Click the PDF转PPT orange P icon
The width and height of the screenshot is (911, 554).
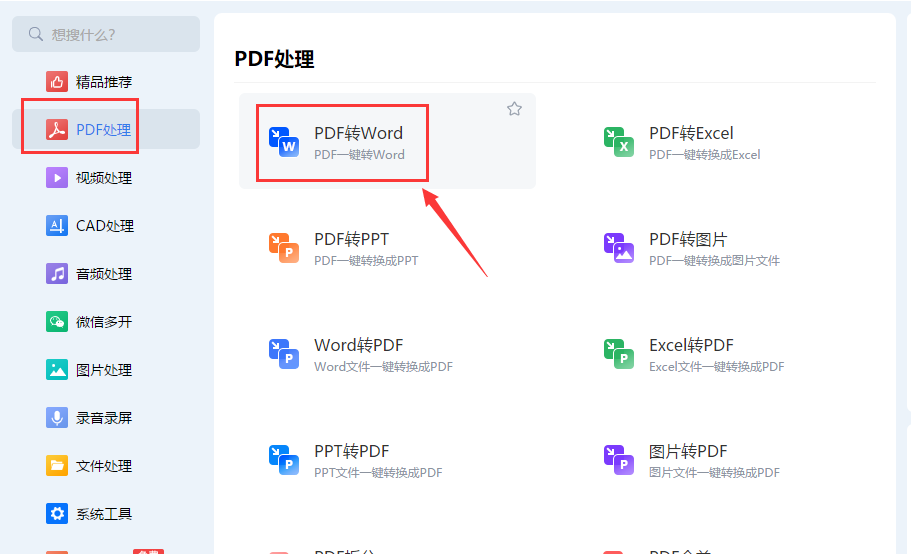(x=284, y=248)
